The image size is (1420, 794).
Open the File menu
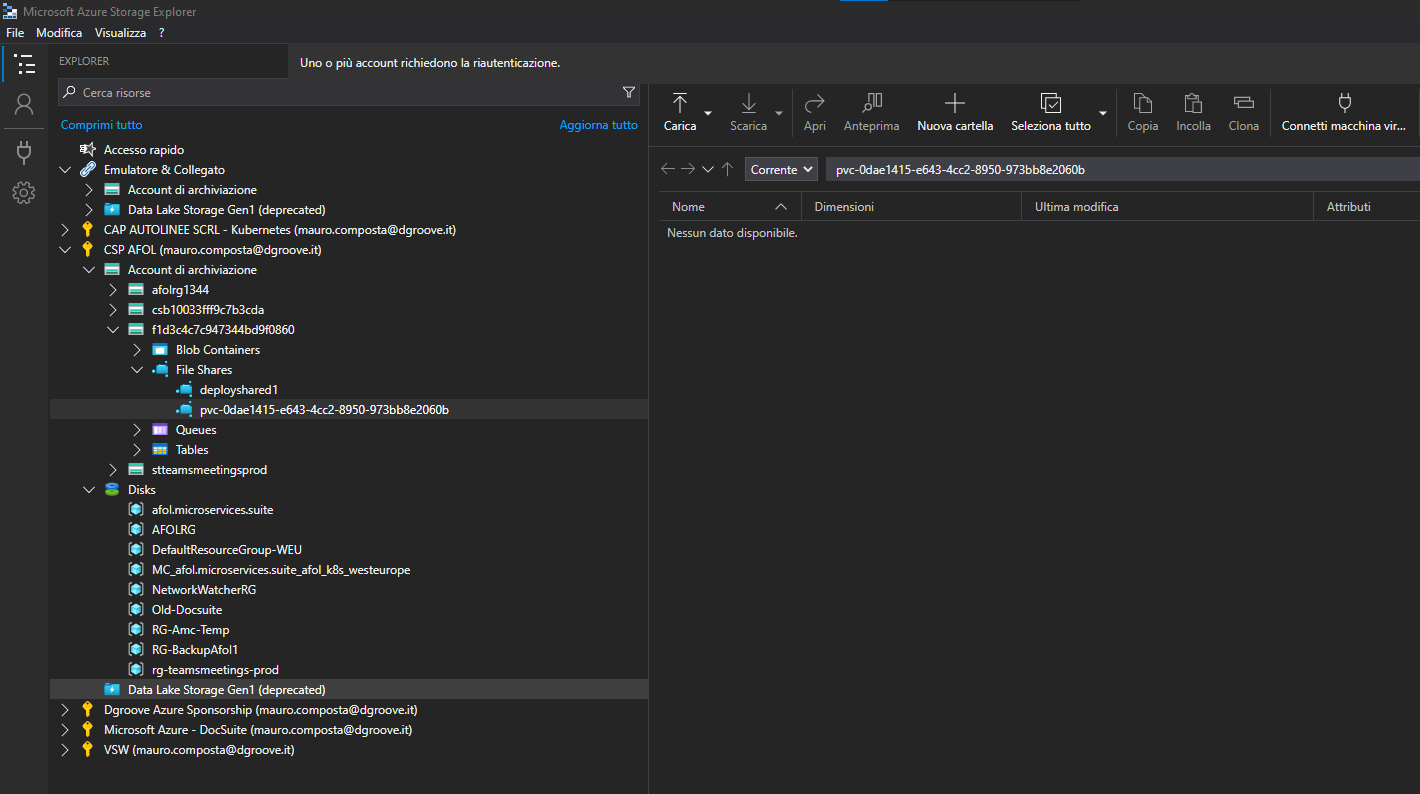15,33
